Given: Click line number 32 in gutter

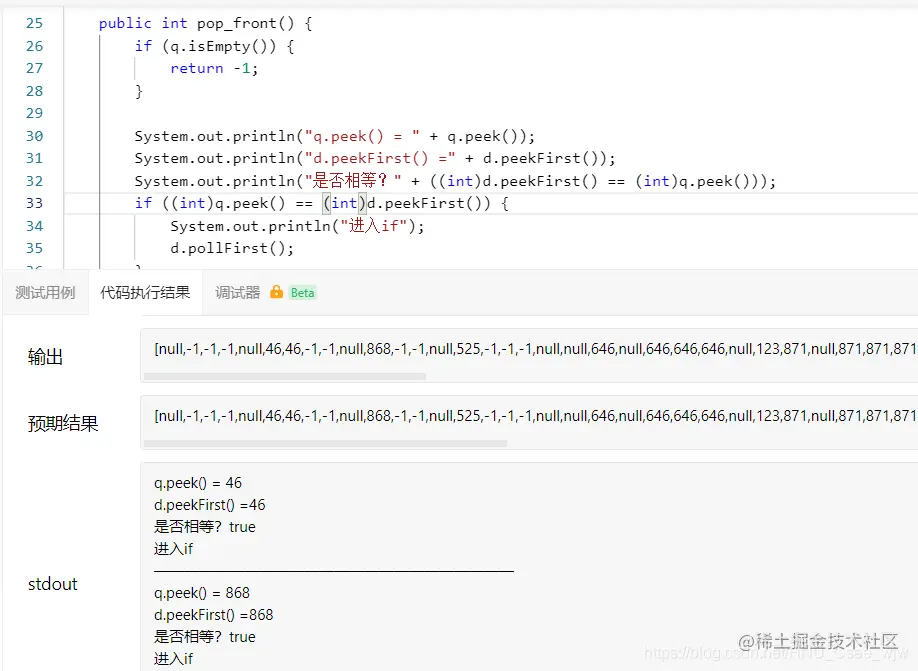Looking at the screenshot, I should coord(35,181).
